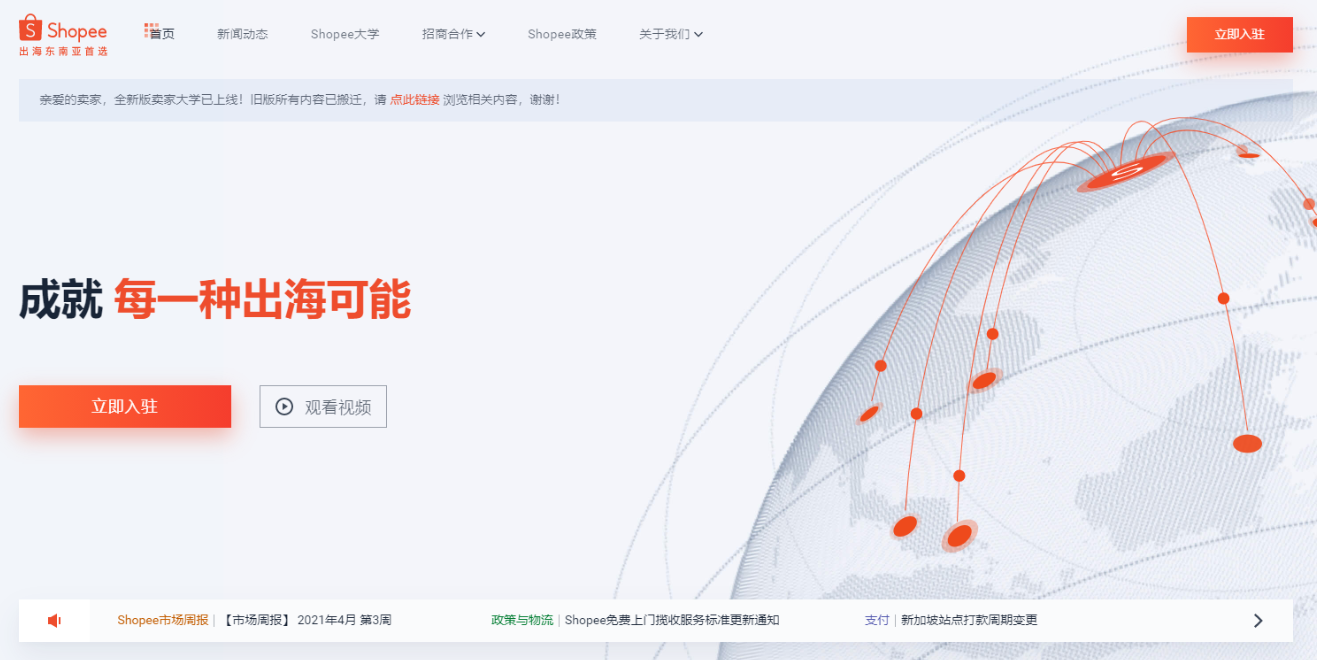1317x660 pixels.
Task: Click the Shopee logo in header
Action: [63, 34]
